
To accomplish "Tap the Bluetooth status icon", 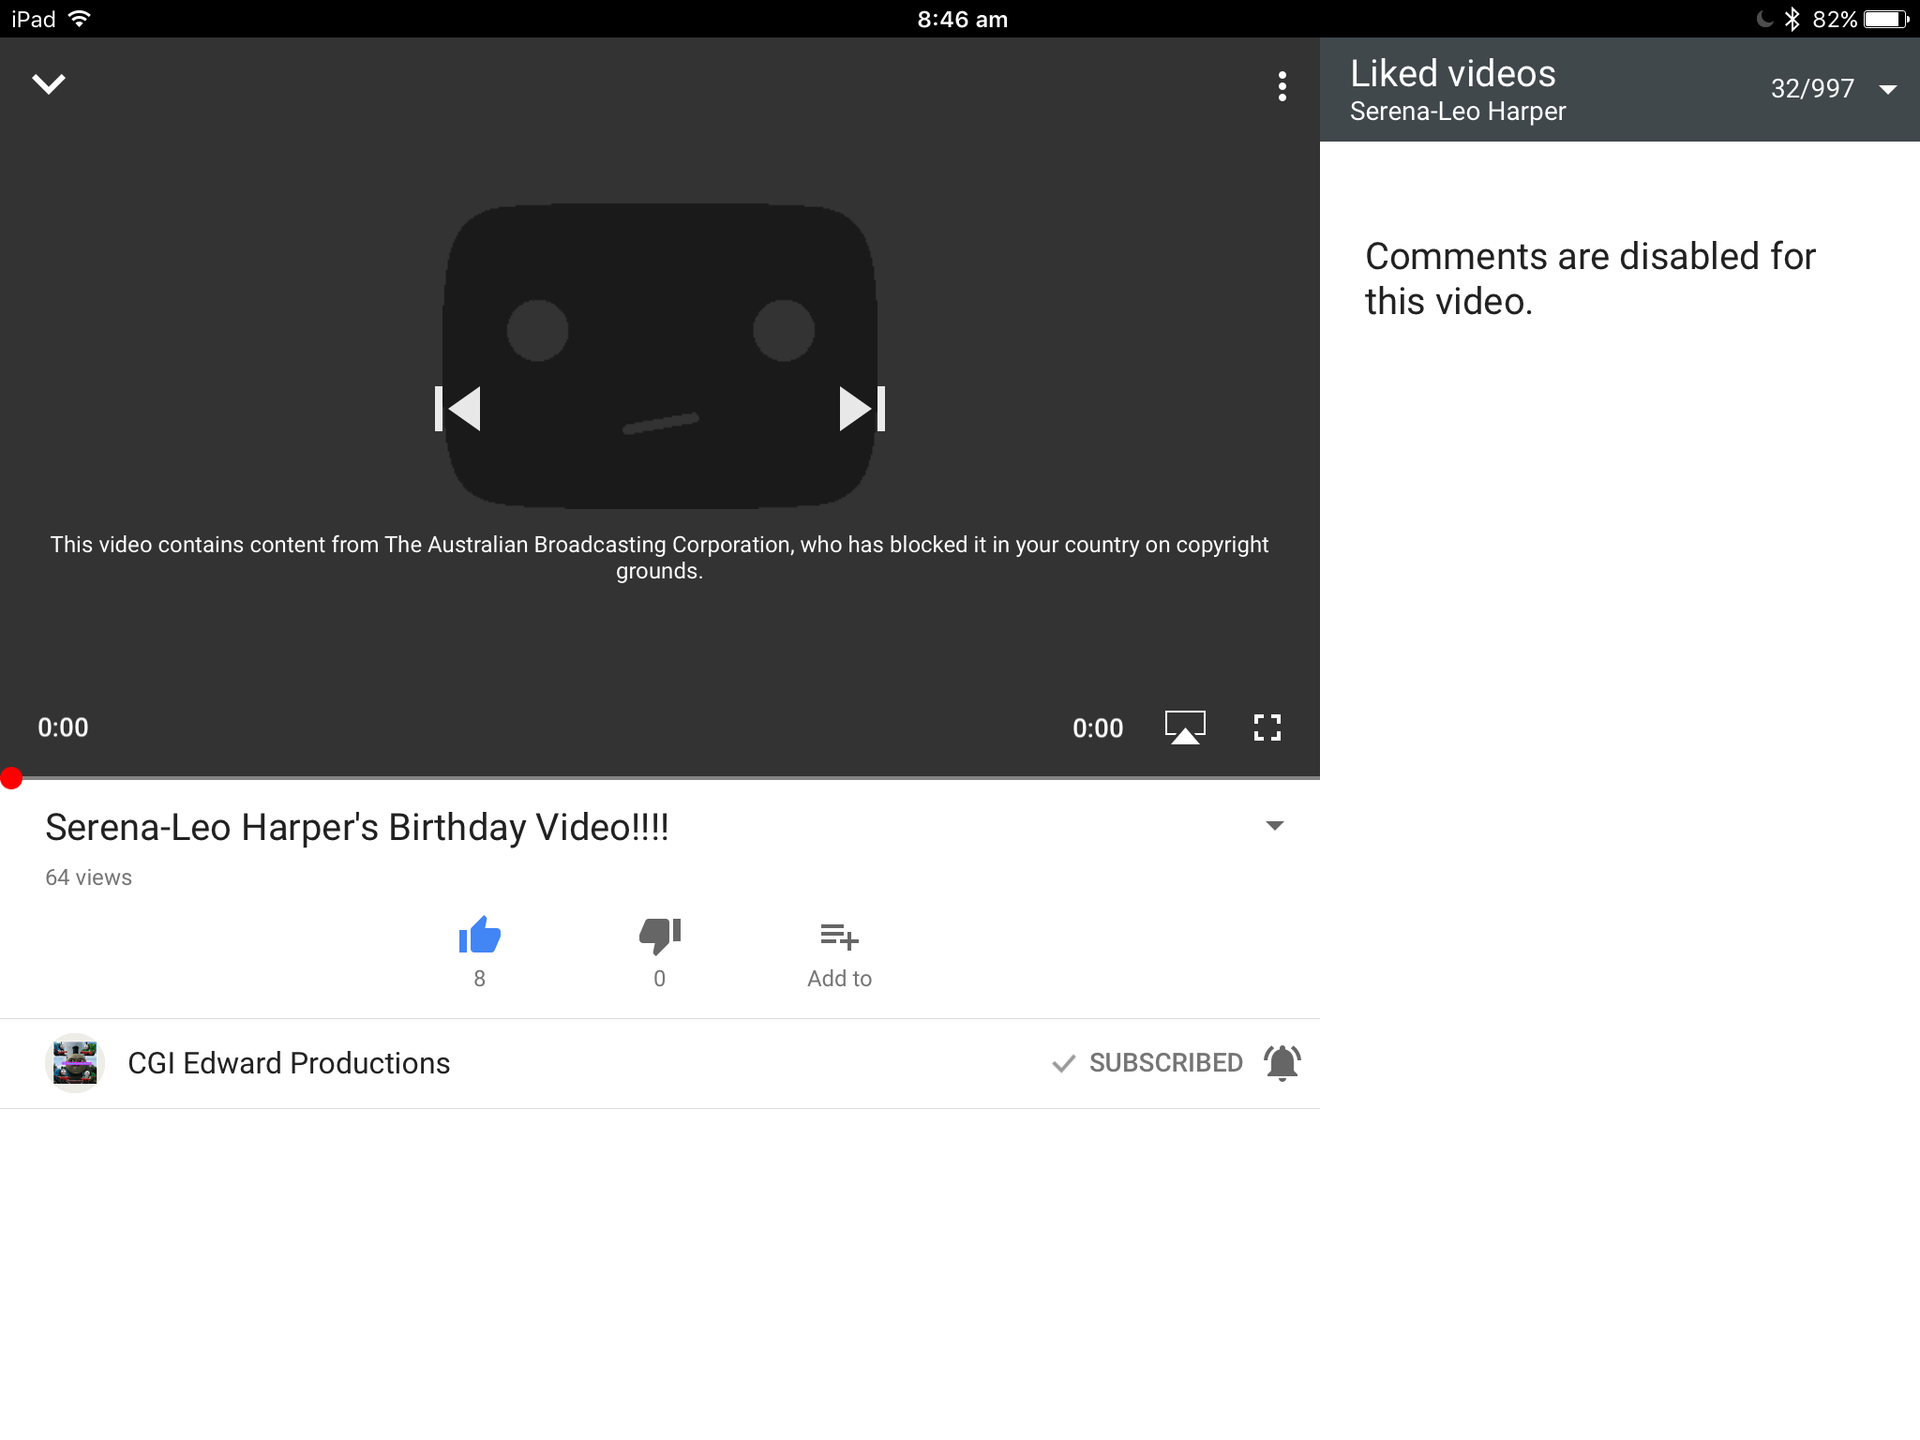I will pos(1792,19).
